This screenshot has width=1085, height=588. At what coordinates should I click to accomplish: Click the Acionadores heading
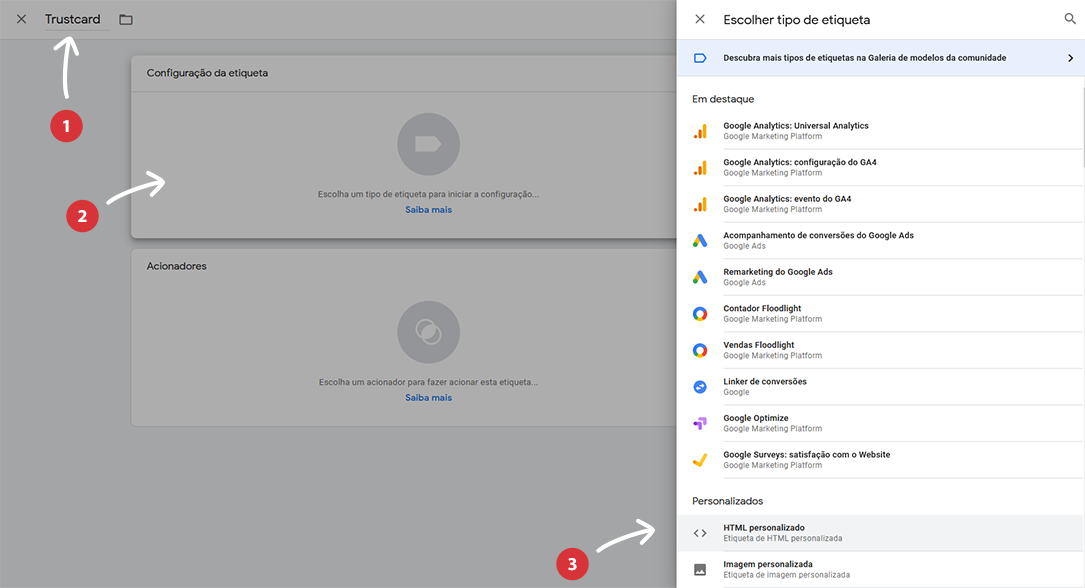176,266
